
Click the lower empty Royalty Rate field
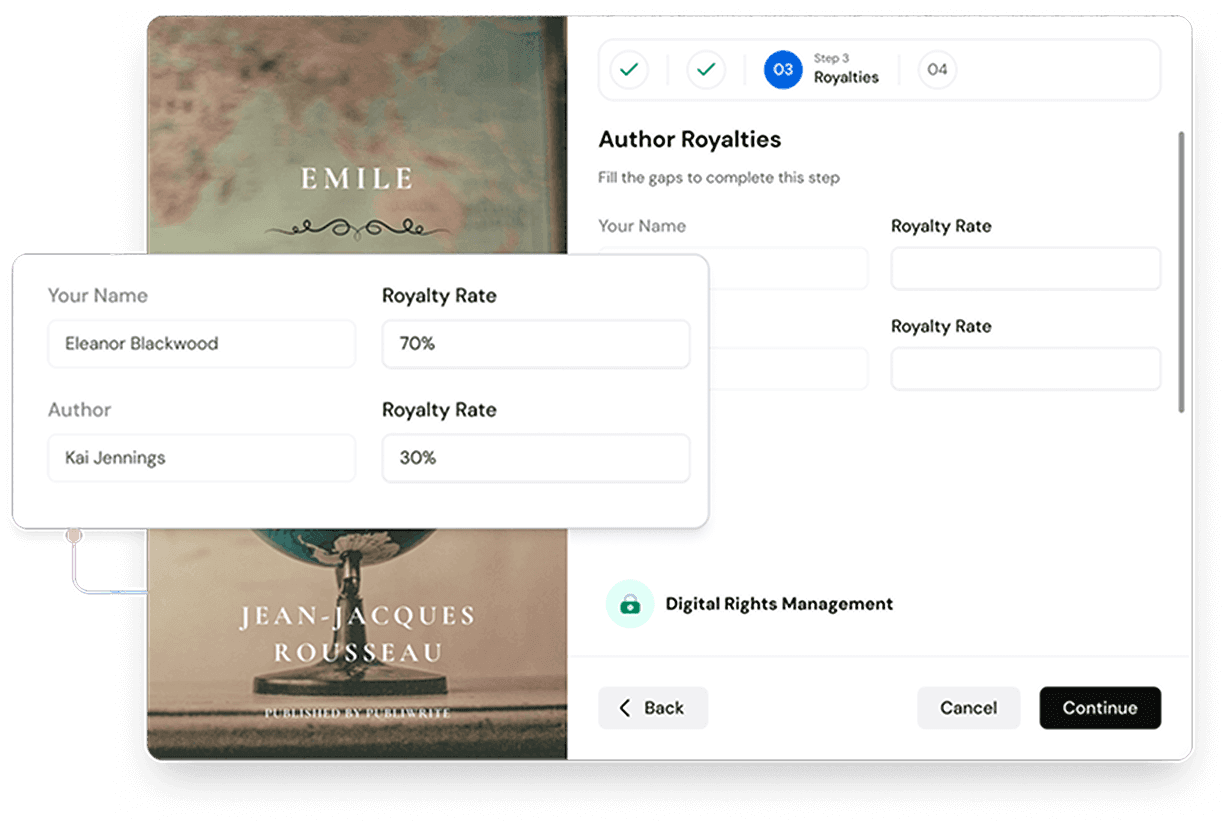click(1026, 369)
